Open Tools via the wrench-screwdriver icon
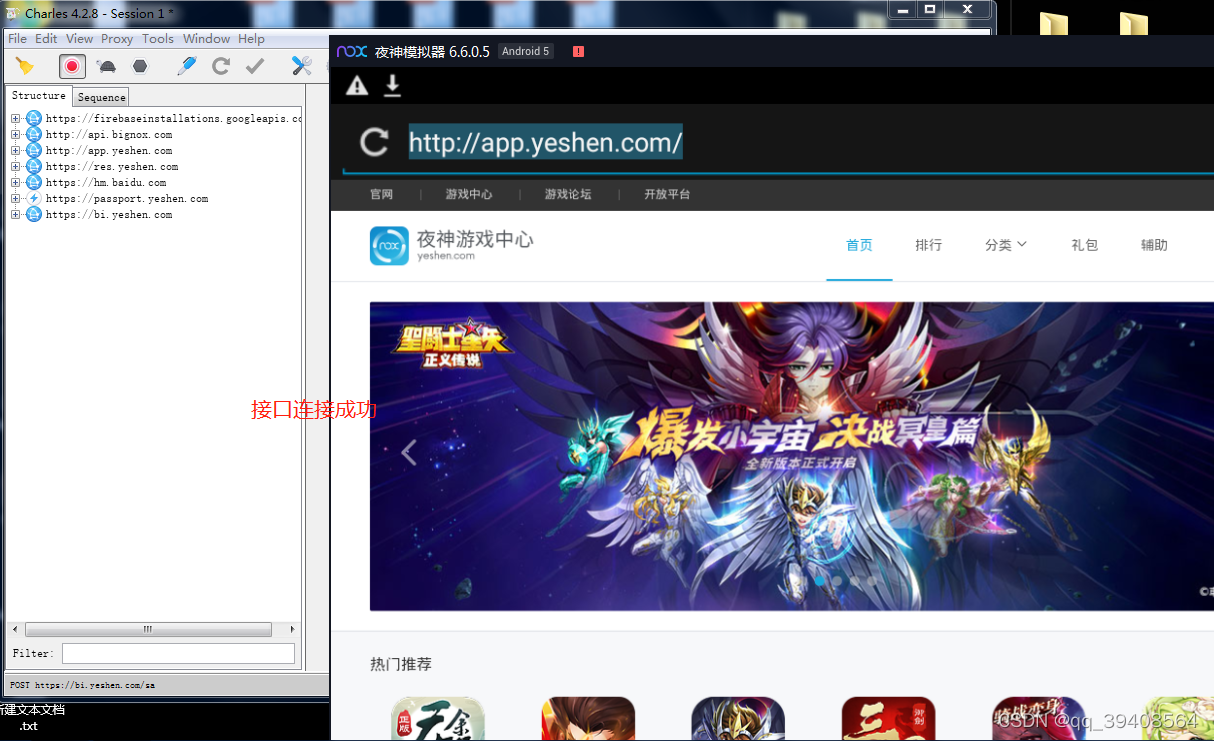Screen dimensions: 1214x741 pyautogui.click(x=301, y=66)
